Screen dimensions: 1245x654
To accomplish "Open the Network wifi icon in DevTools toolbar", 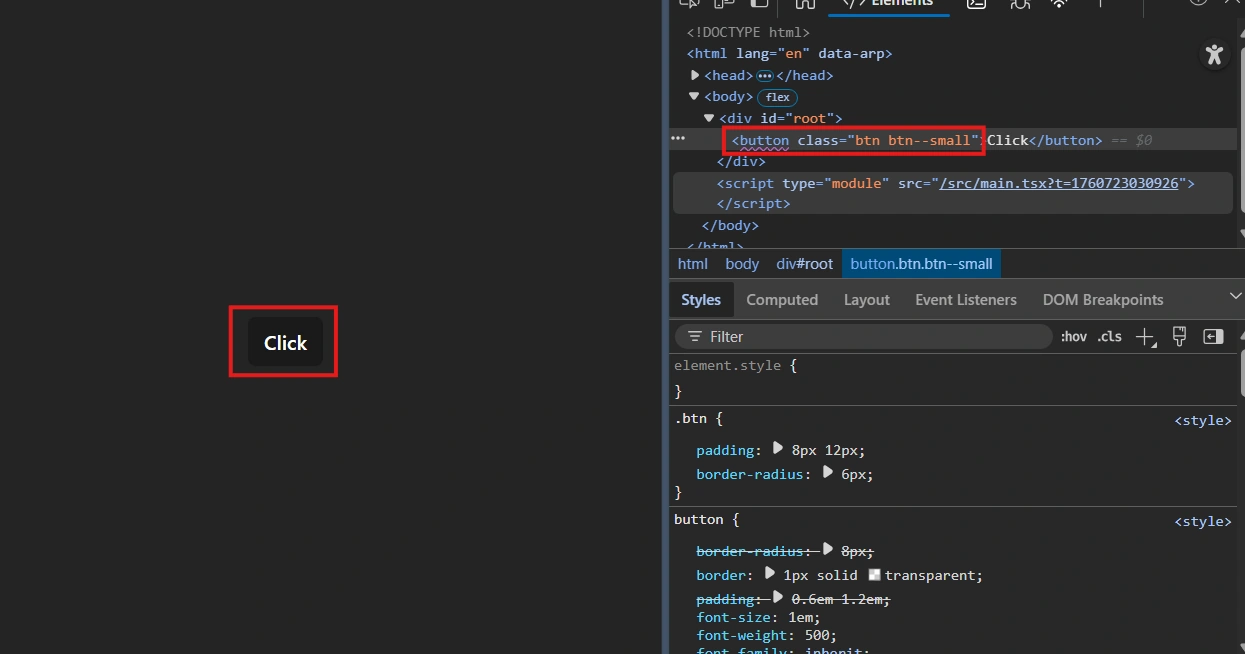I will pyautogui.click(x=1059, y=4).
